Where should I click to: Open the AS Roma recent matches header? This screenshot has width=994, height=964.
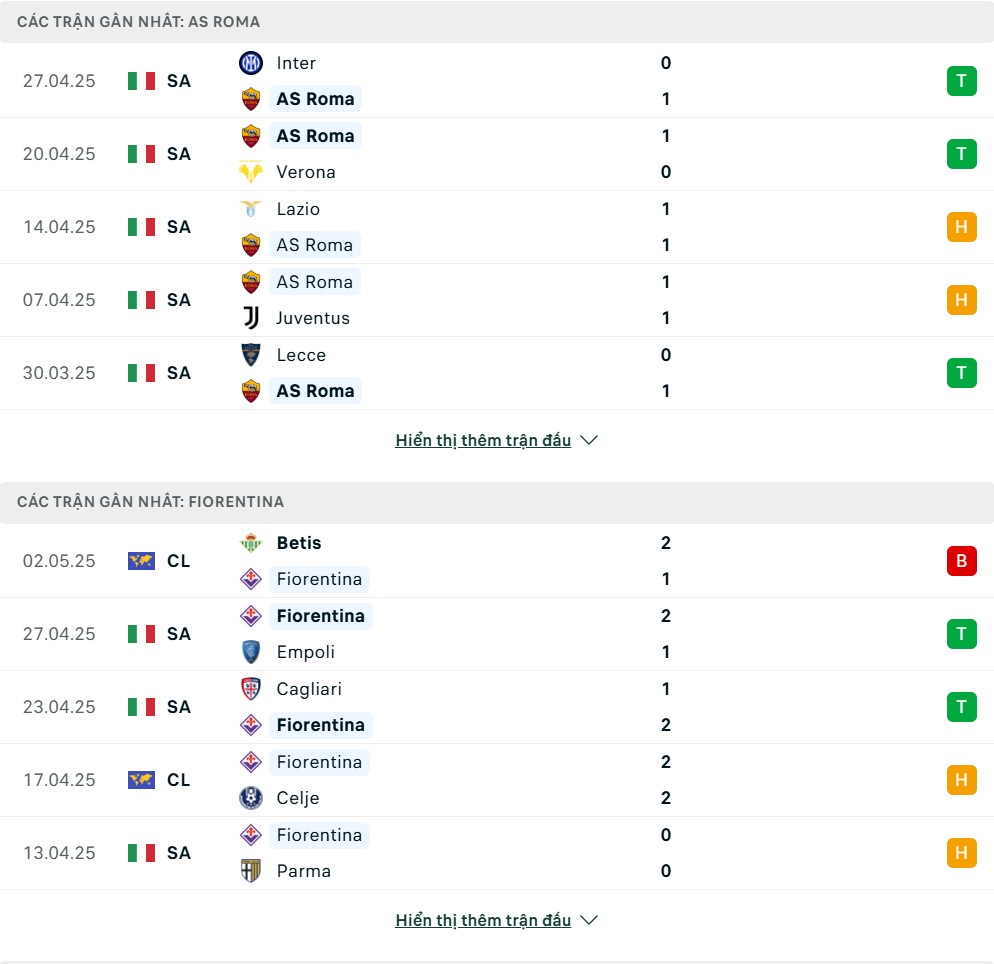tap(497, 22)
